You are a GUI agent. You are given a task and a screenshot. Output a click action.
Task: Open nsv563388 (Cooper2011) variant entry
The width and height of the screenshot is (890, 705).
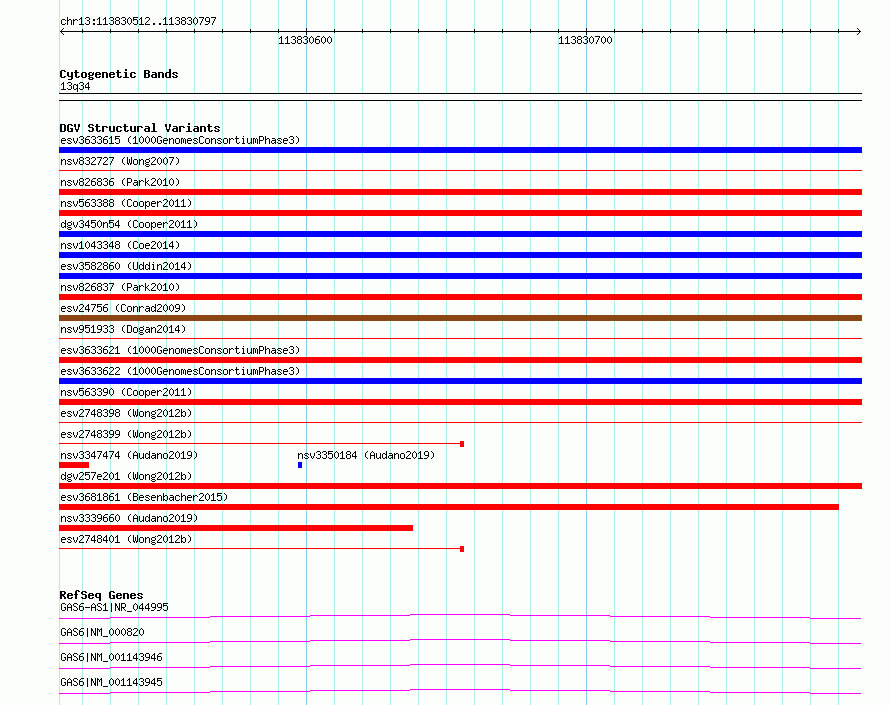point(126,203)
